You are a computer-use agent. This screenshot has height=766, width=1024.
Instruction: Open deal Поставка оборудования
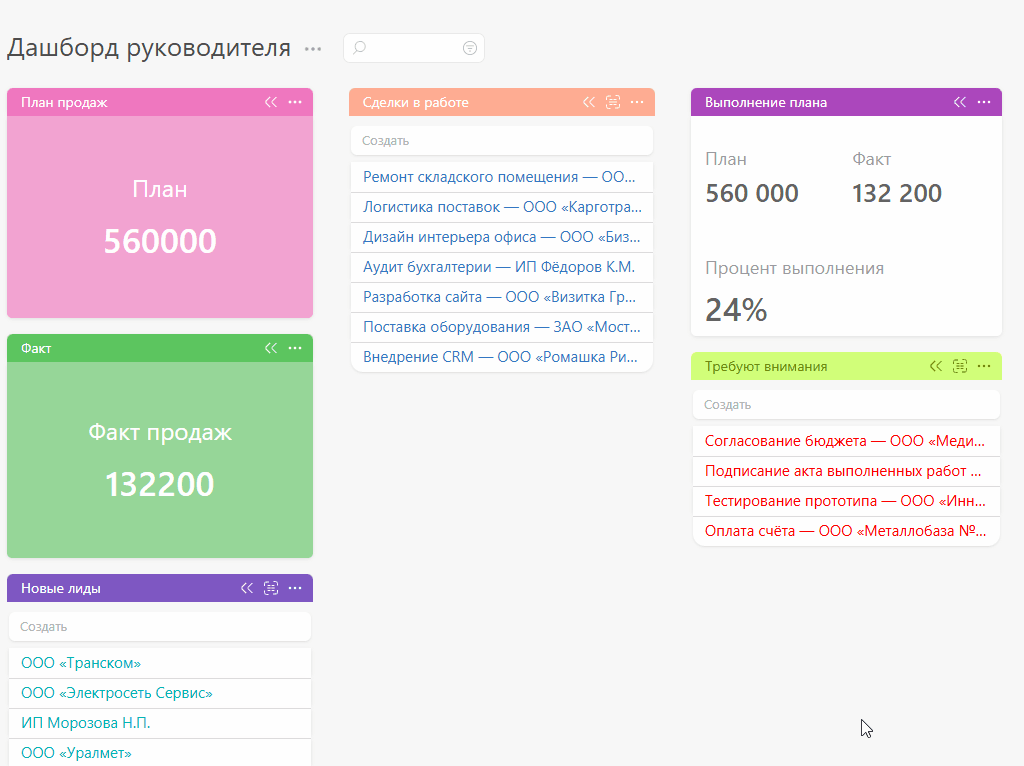tap(502, 327)
